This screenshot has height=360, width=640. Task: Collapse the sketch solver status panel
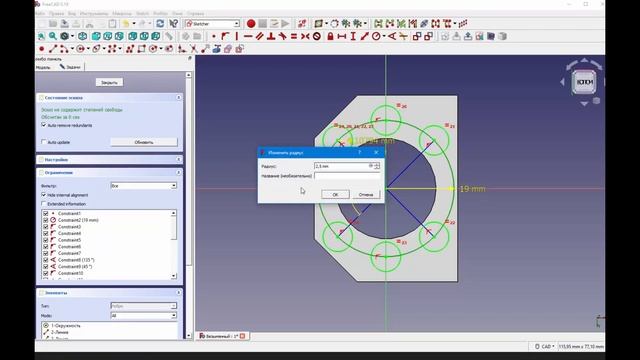click(x=178, y=98)
